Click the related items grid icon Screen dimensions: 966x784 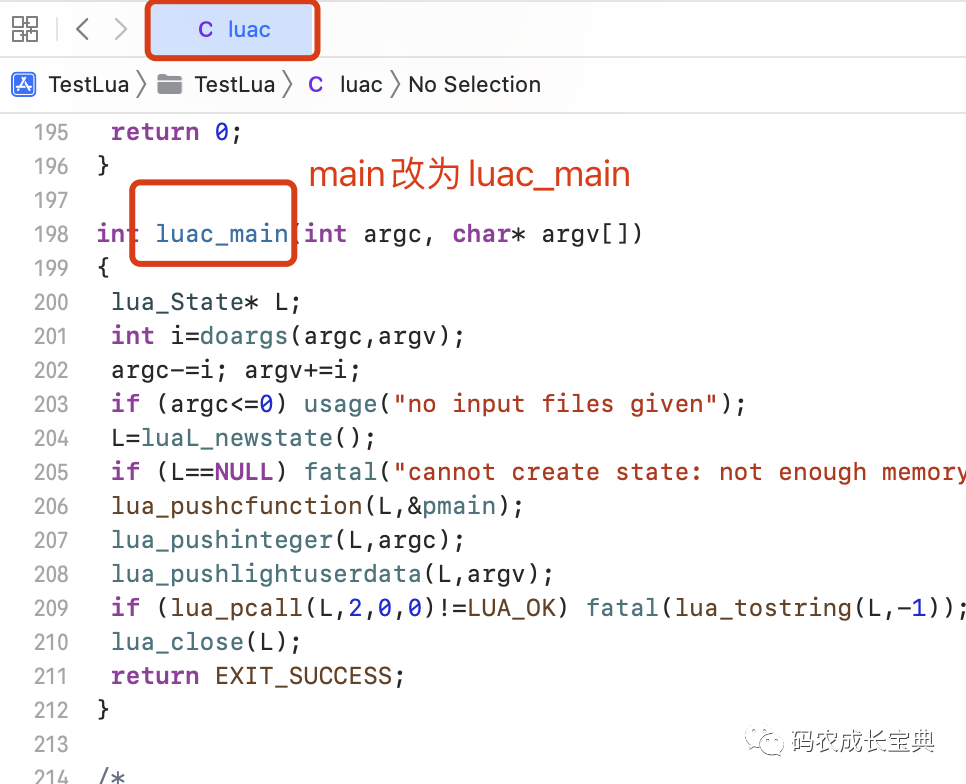[x=25, y=29]
